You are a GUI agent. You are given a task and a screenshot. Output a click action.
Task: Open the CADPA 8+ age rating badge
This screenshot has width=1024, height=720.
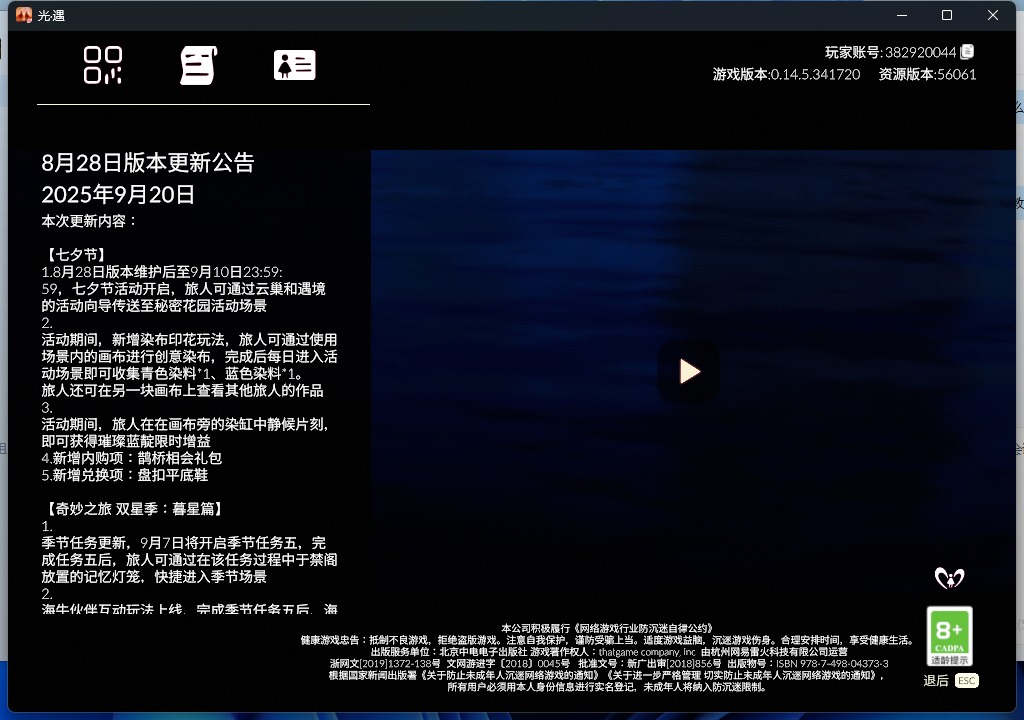click(949, 636)
